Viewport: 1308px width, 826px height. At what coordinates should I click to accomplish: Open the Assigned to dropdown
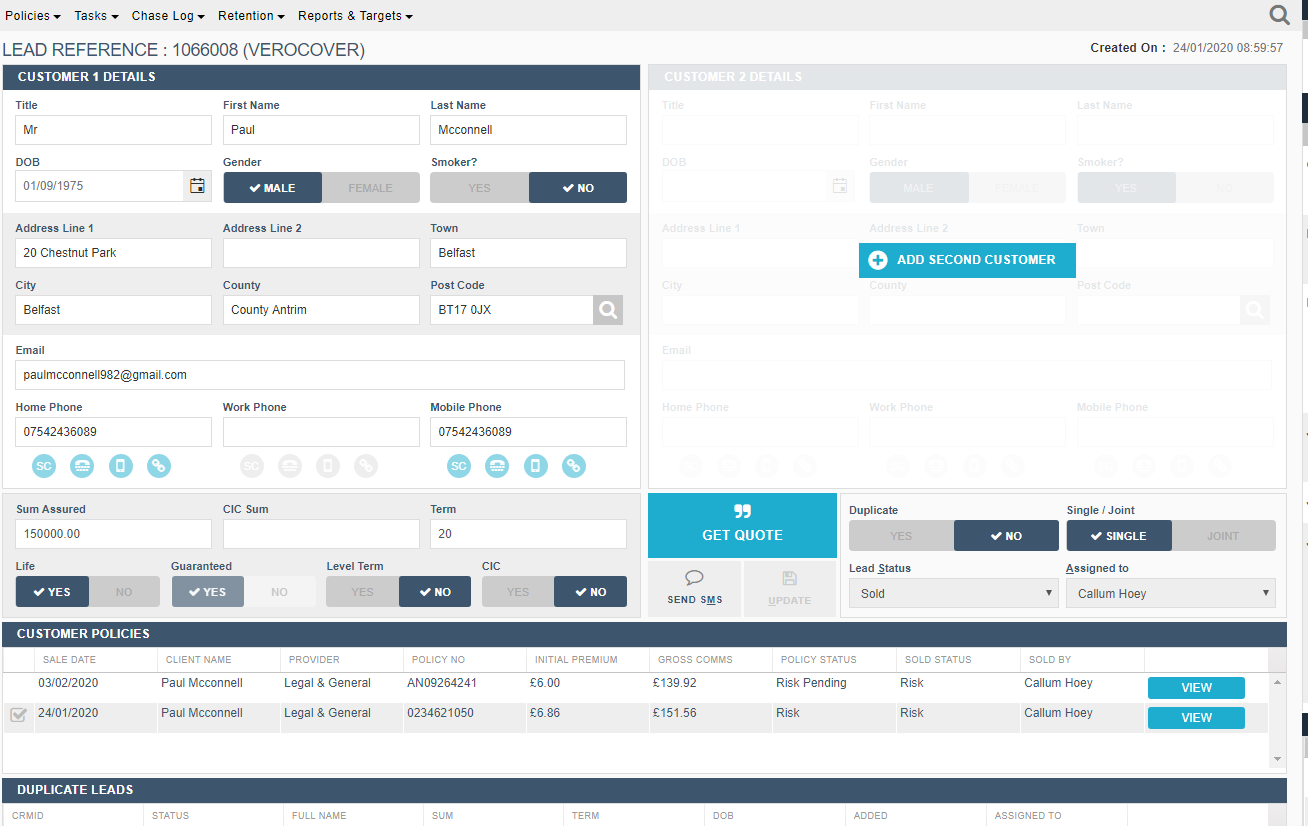tap(1170, 593)
